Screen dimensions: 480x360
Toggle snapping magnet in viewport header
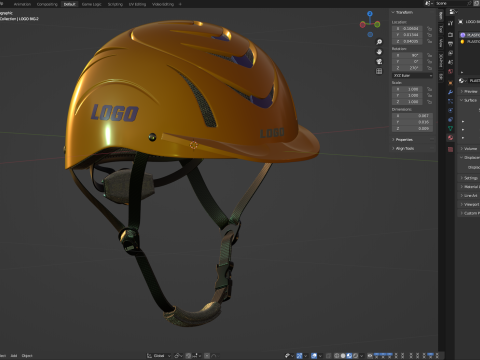(x=189, y=356)
